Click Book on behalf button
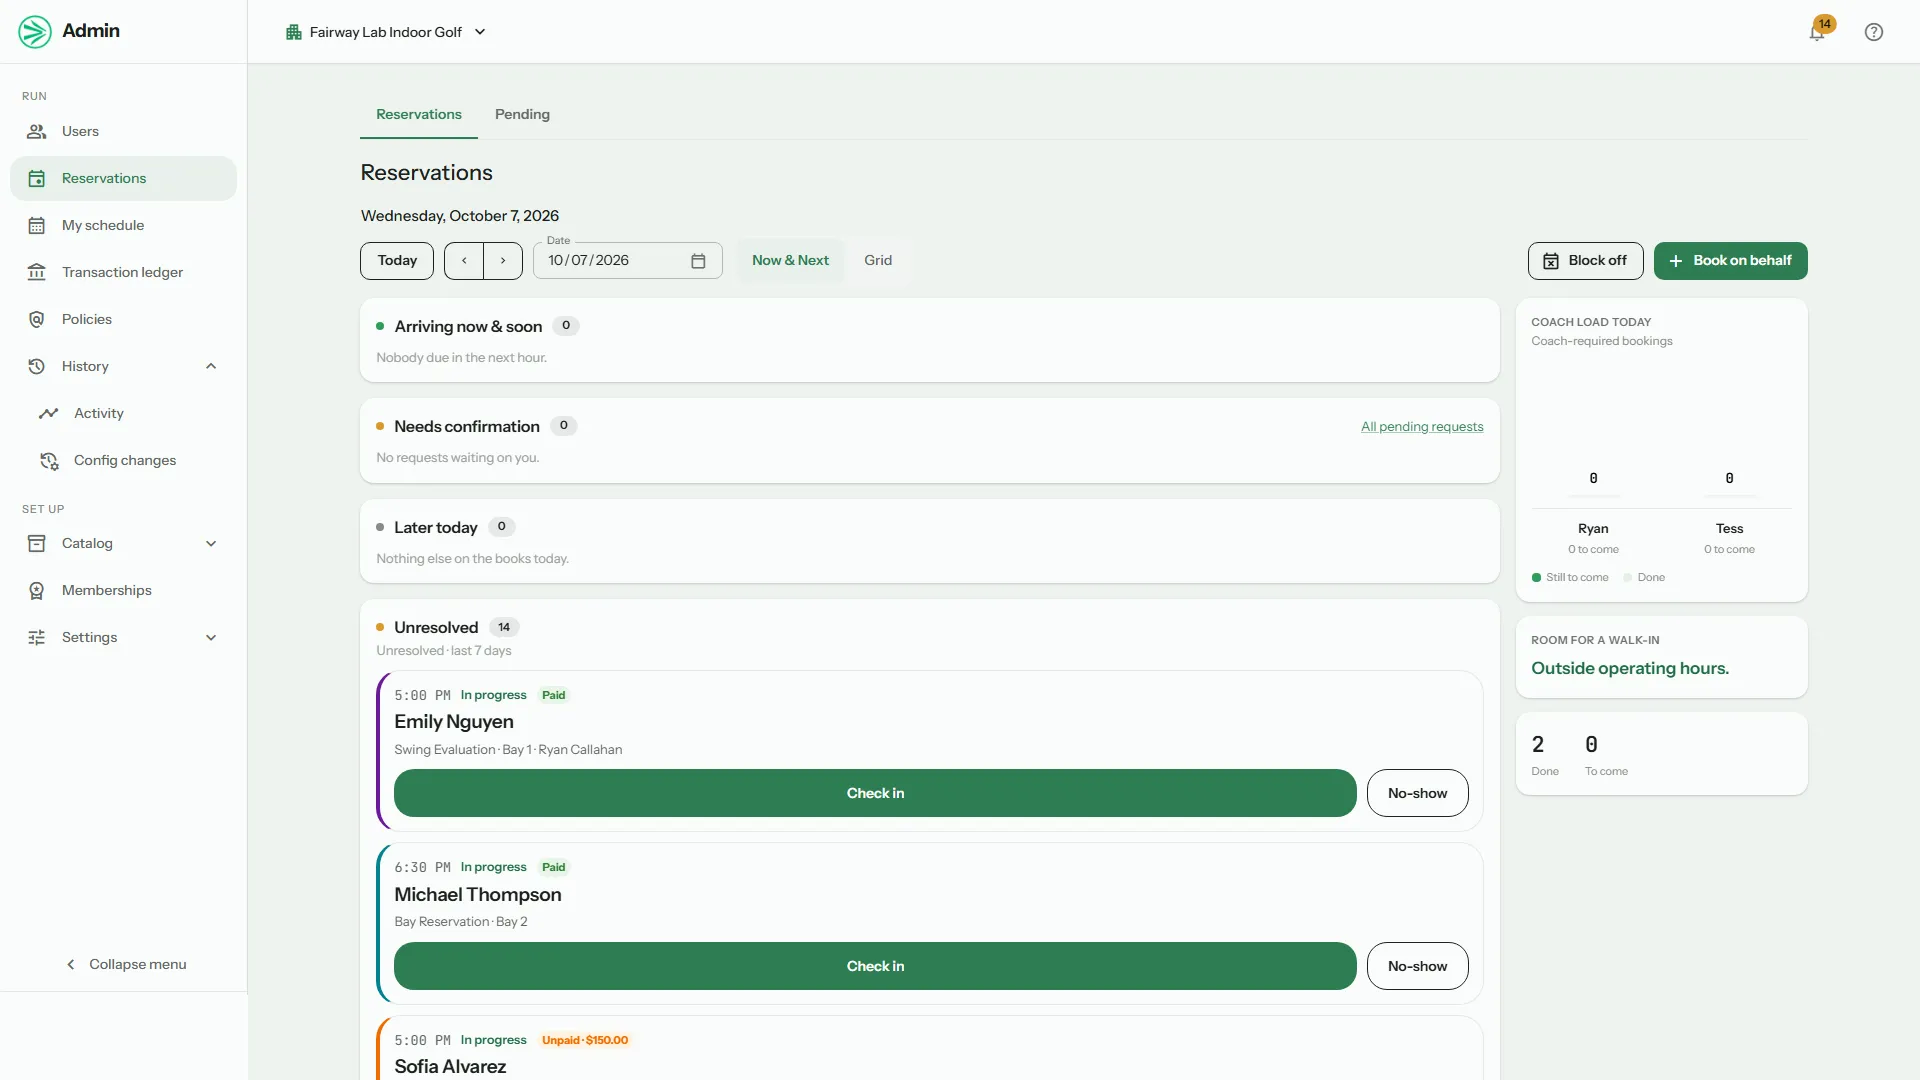Viewport: 1920px width, 1080px height. 1730,261
